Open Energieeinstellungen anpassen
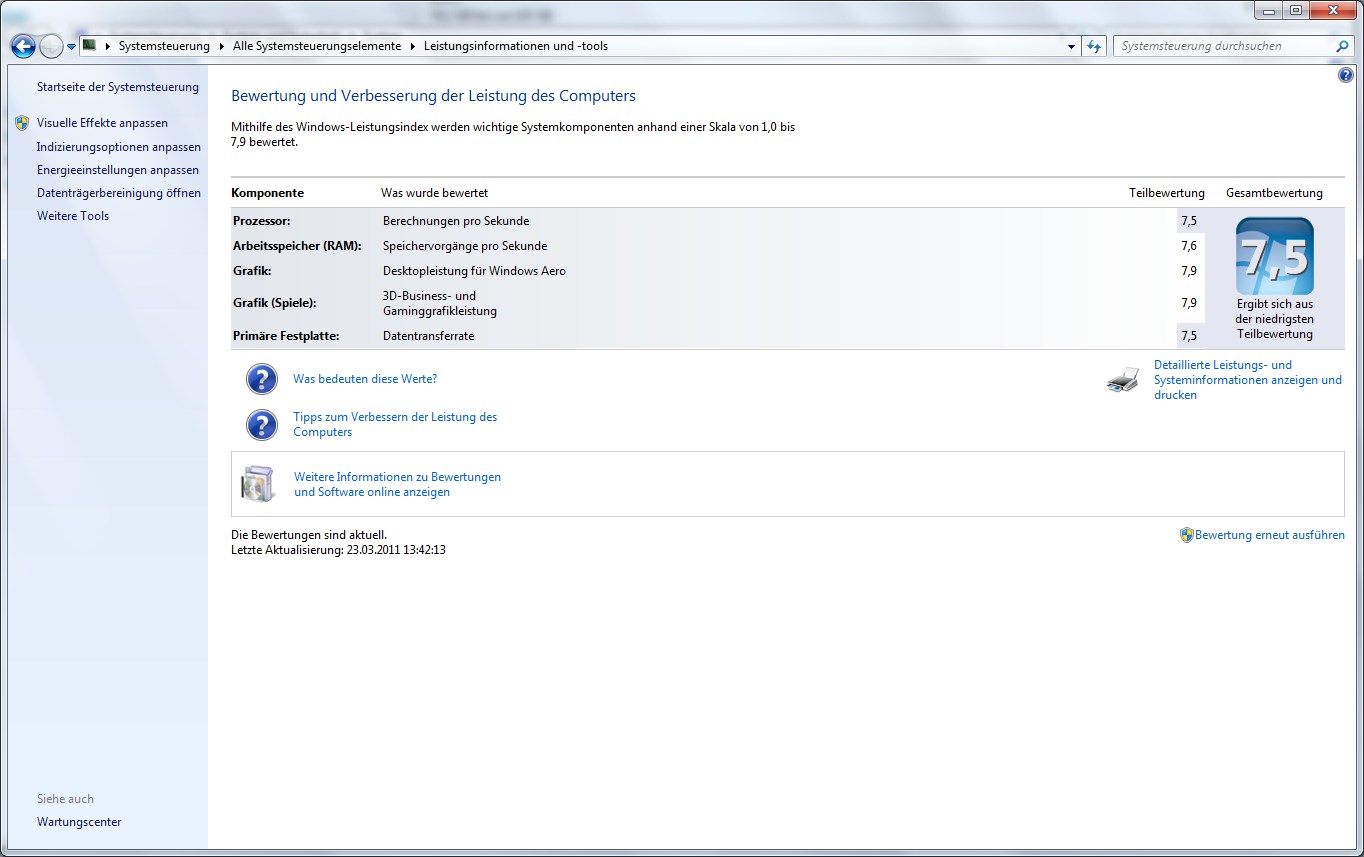This screenshot has width=1364, height=857. [x=118, y=170]
